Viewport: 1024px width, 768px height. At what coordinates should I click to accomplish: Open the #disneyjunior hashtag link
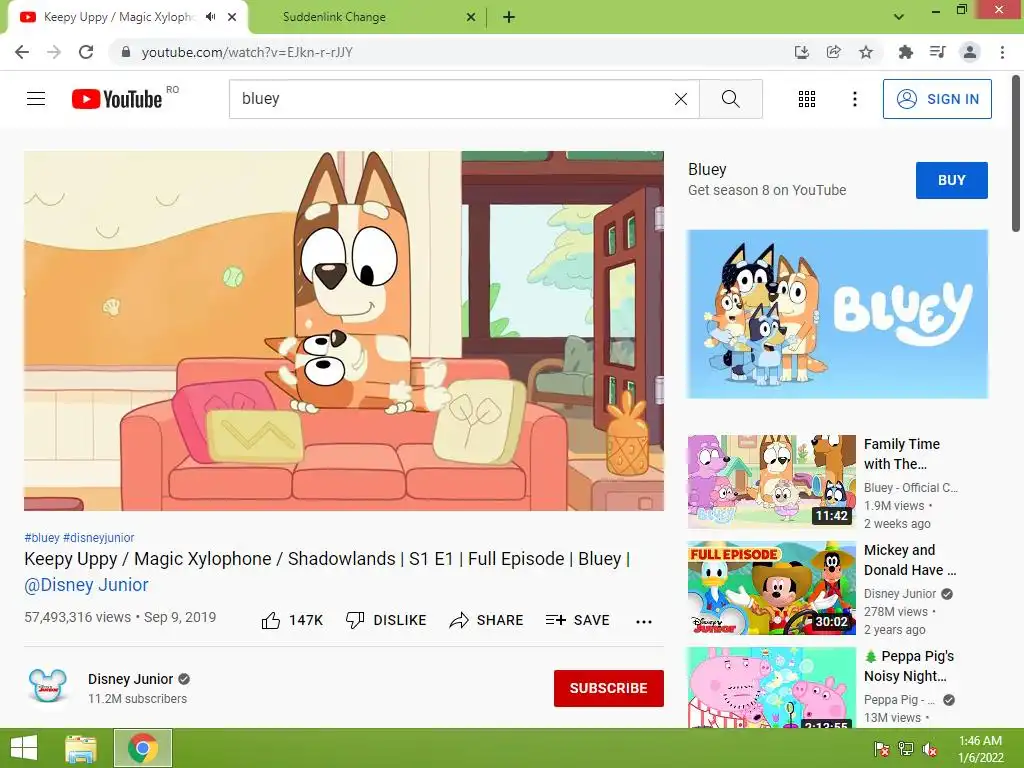[x=99, y=537]
